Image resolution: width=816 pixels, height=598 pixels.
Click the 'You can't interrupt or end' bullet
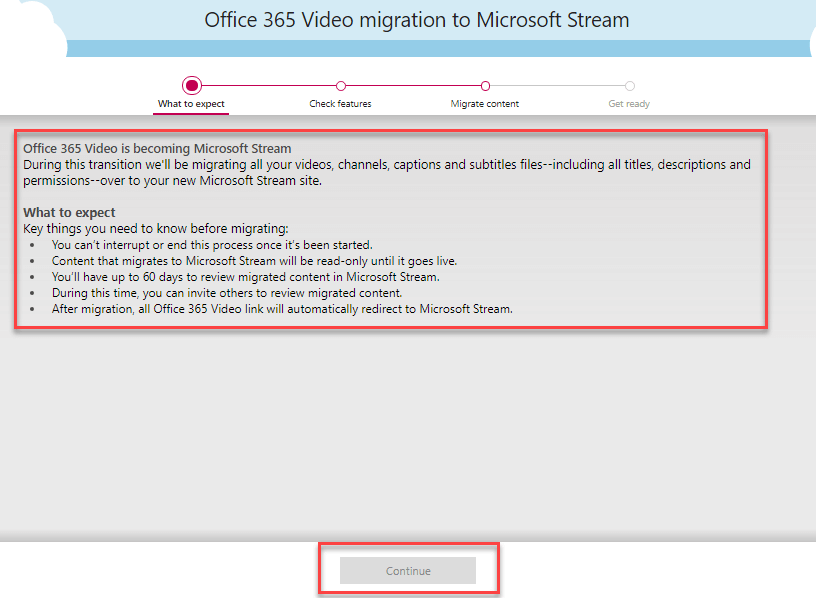click(212, 245)
